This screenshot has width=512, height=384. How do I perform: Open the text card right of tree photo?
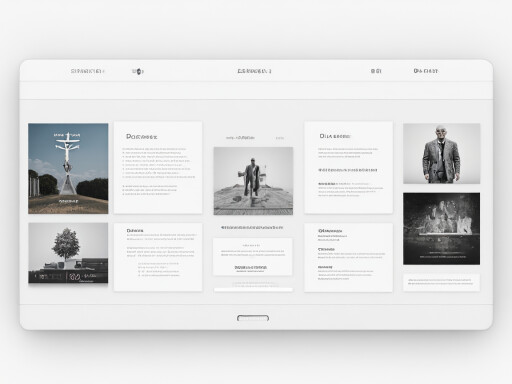click(x=158, y=257)
